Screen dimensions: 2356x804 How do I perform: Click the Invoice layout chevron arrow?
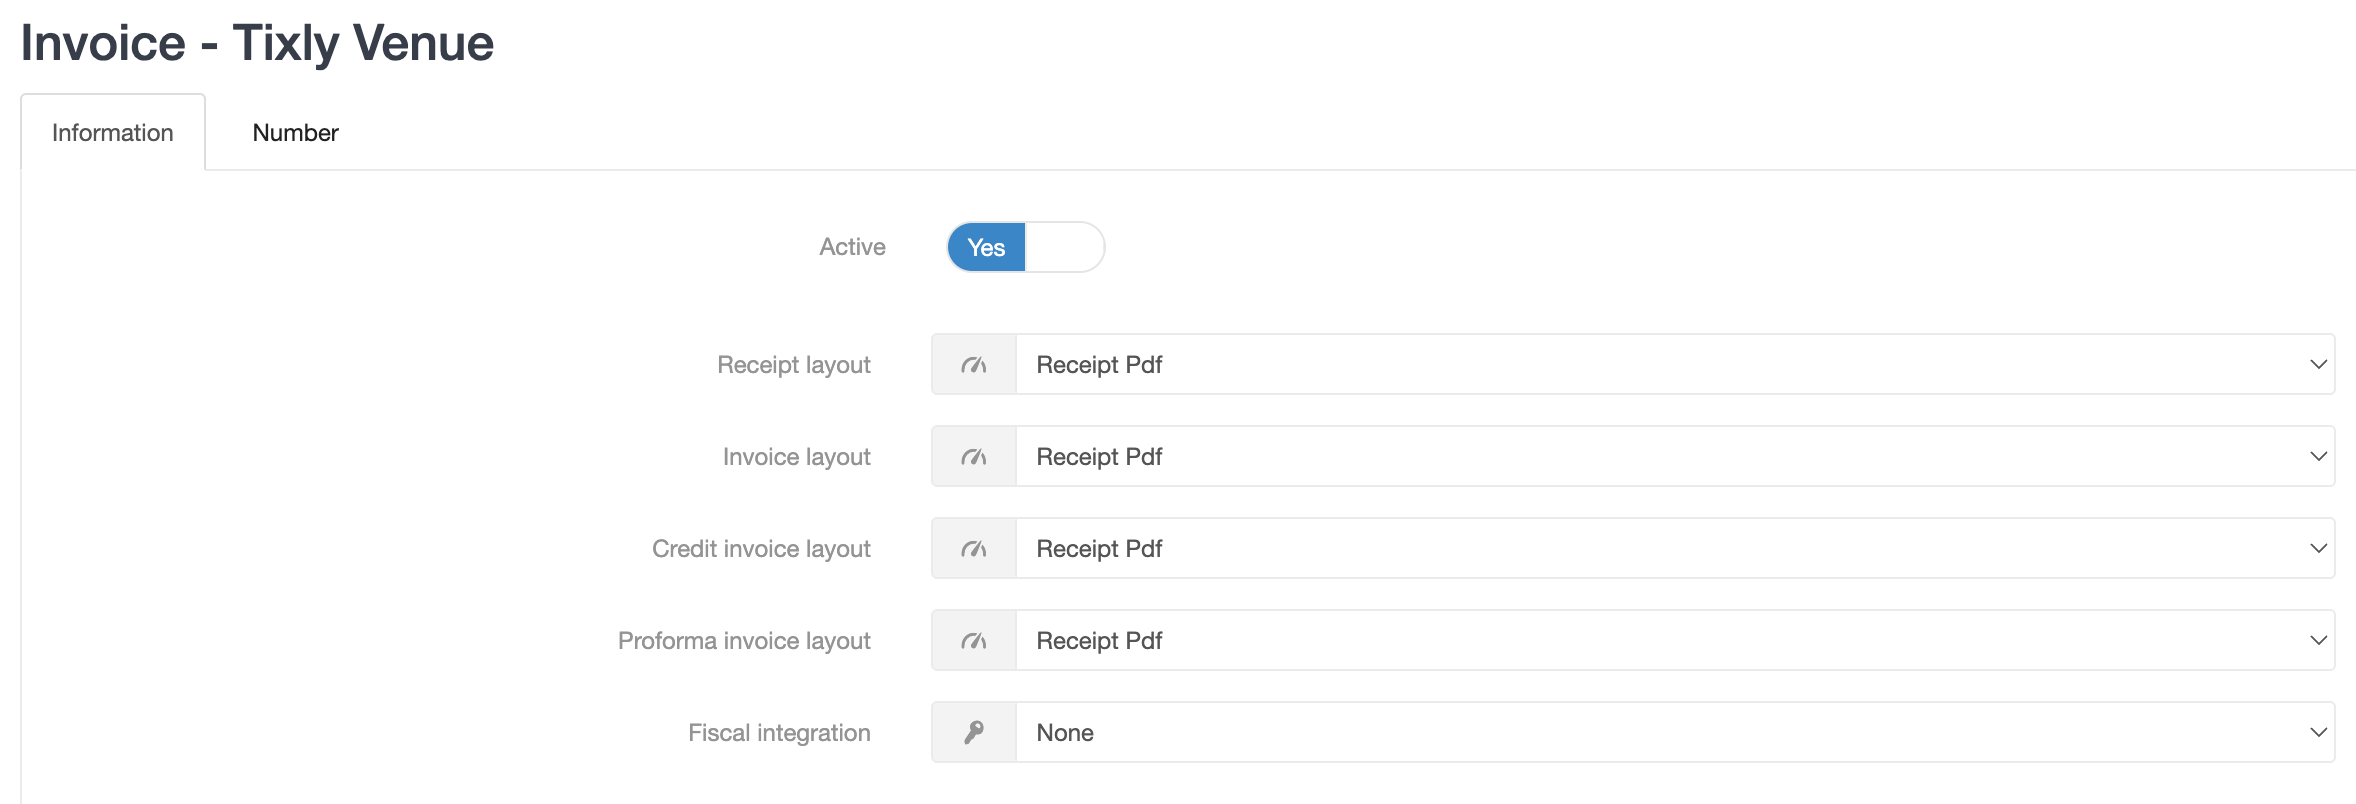tap(2318, 457)
